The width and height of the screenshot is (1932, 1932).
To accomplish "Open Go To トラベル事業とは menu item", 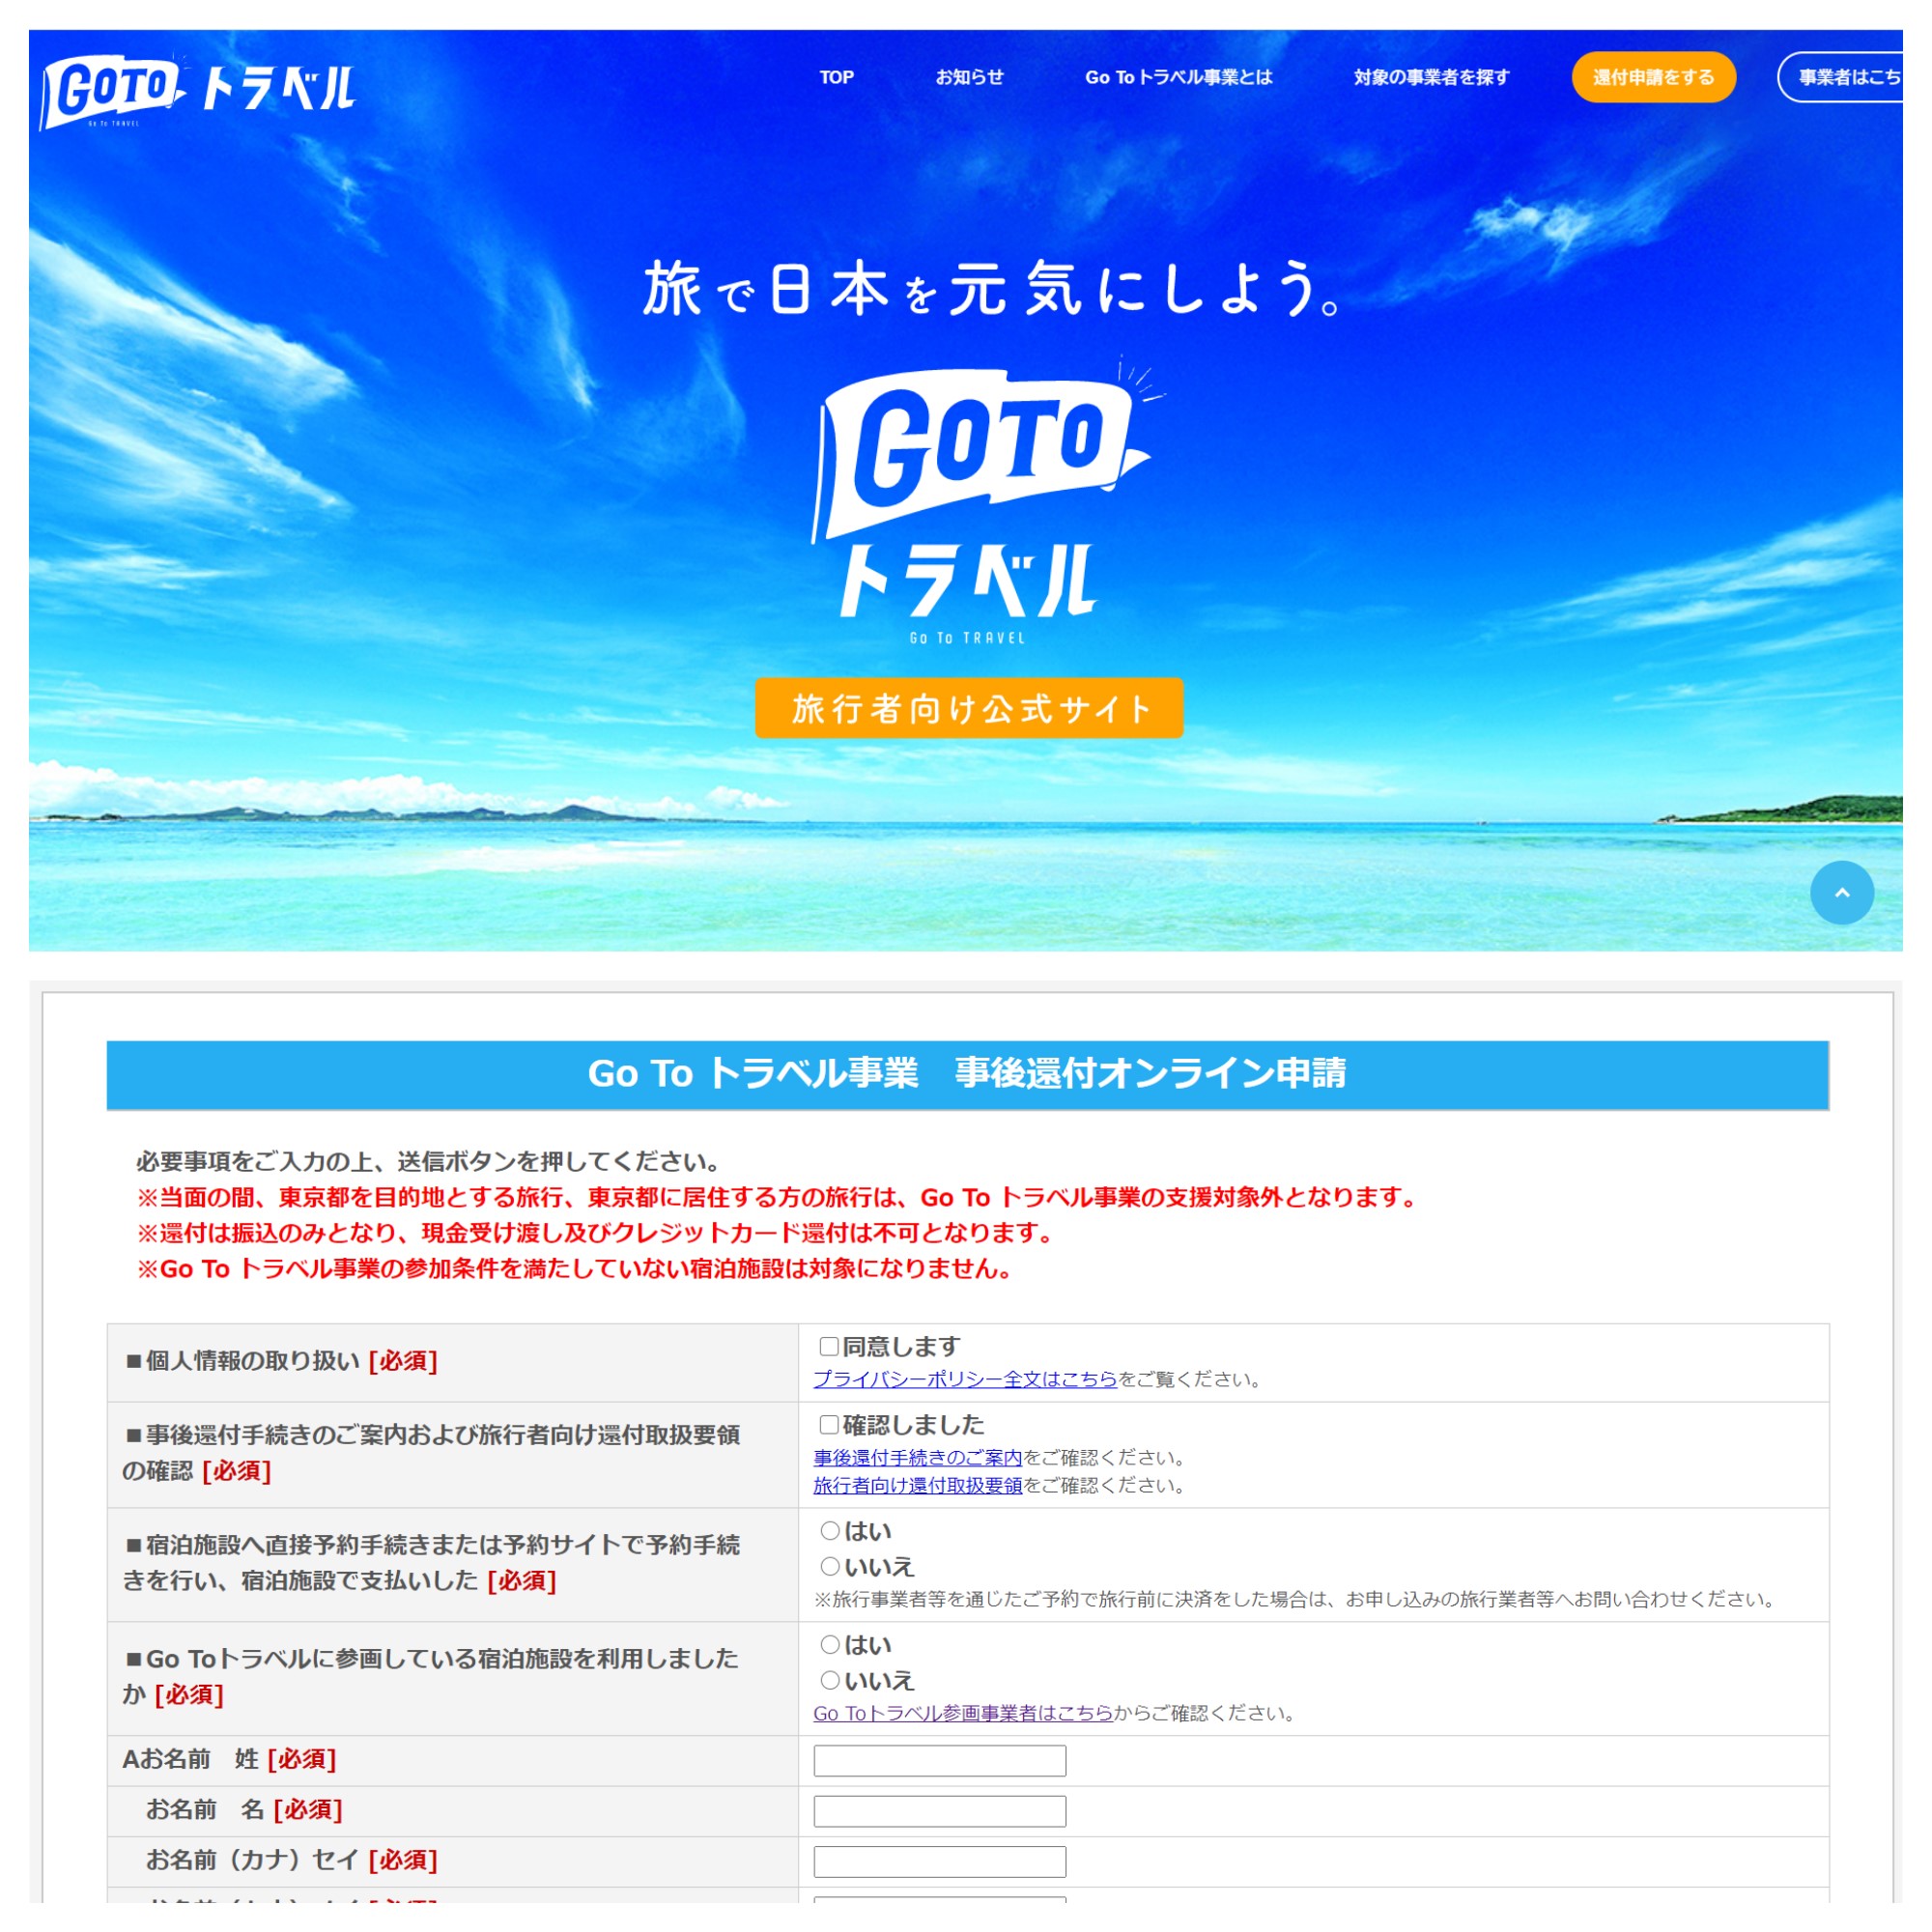I will click(x=1179, y=77).
